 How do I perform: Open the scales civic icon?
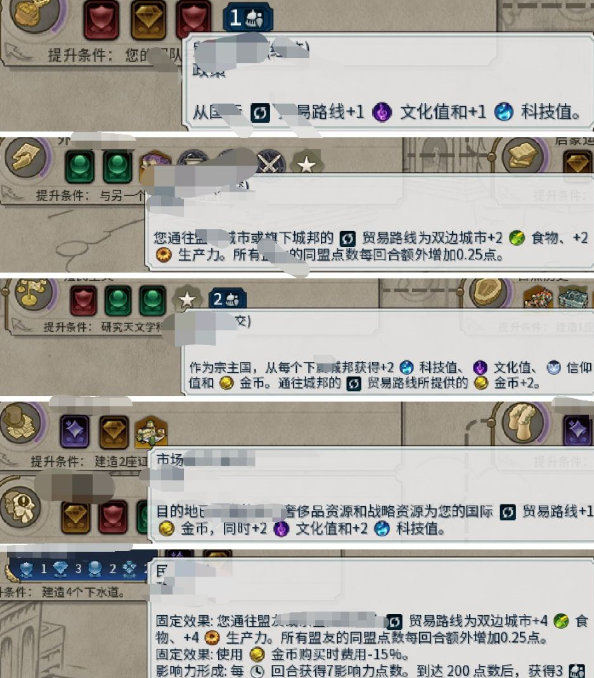click(33, 294)
